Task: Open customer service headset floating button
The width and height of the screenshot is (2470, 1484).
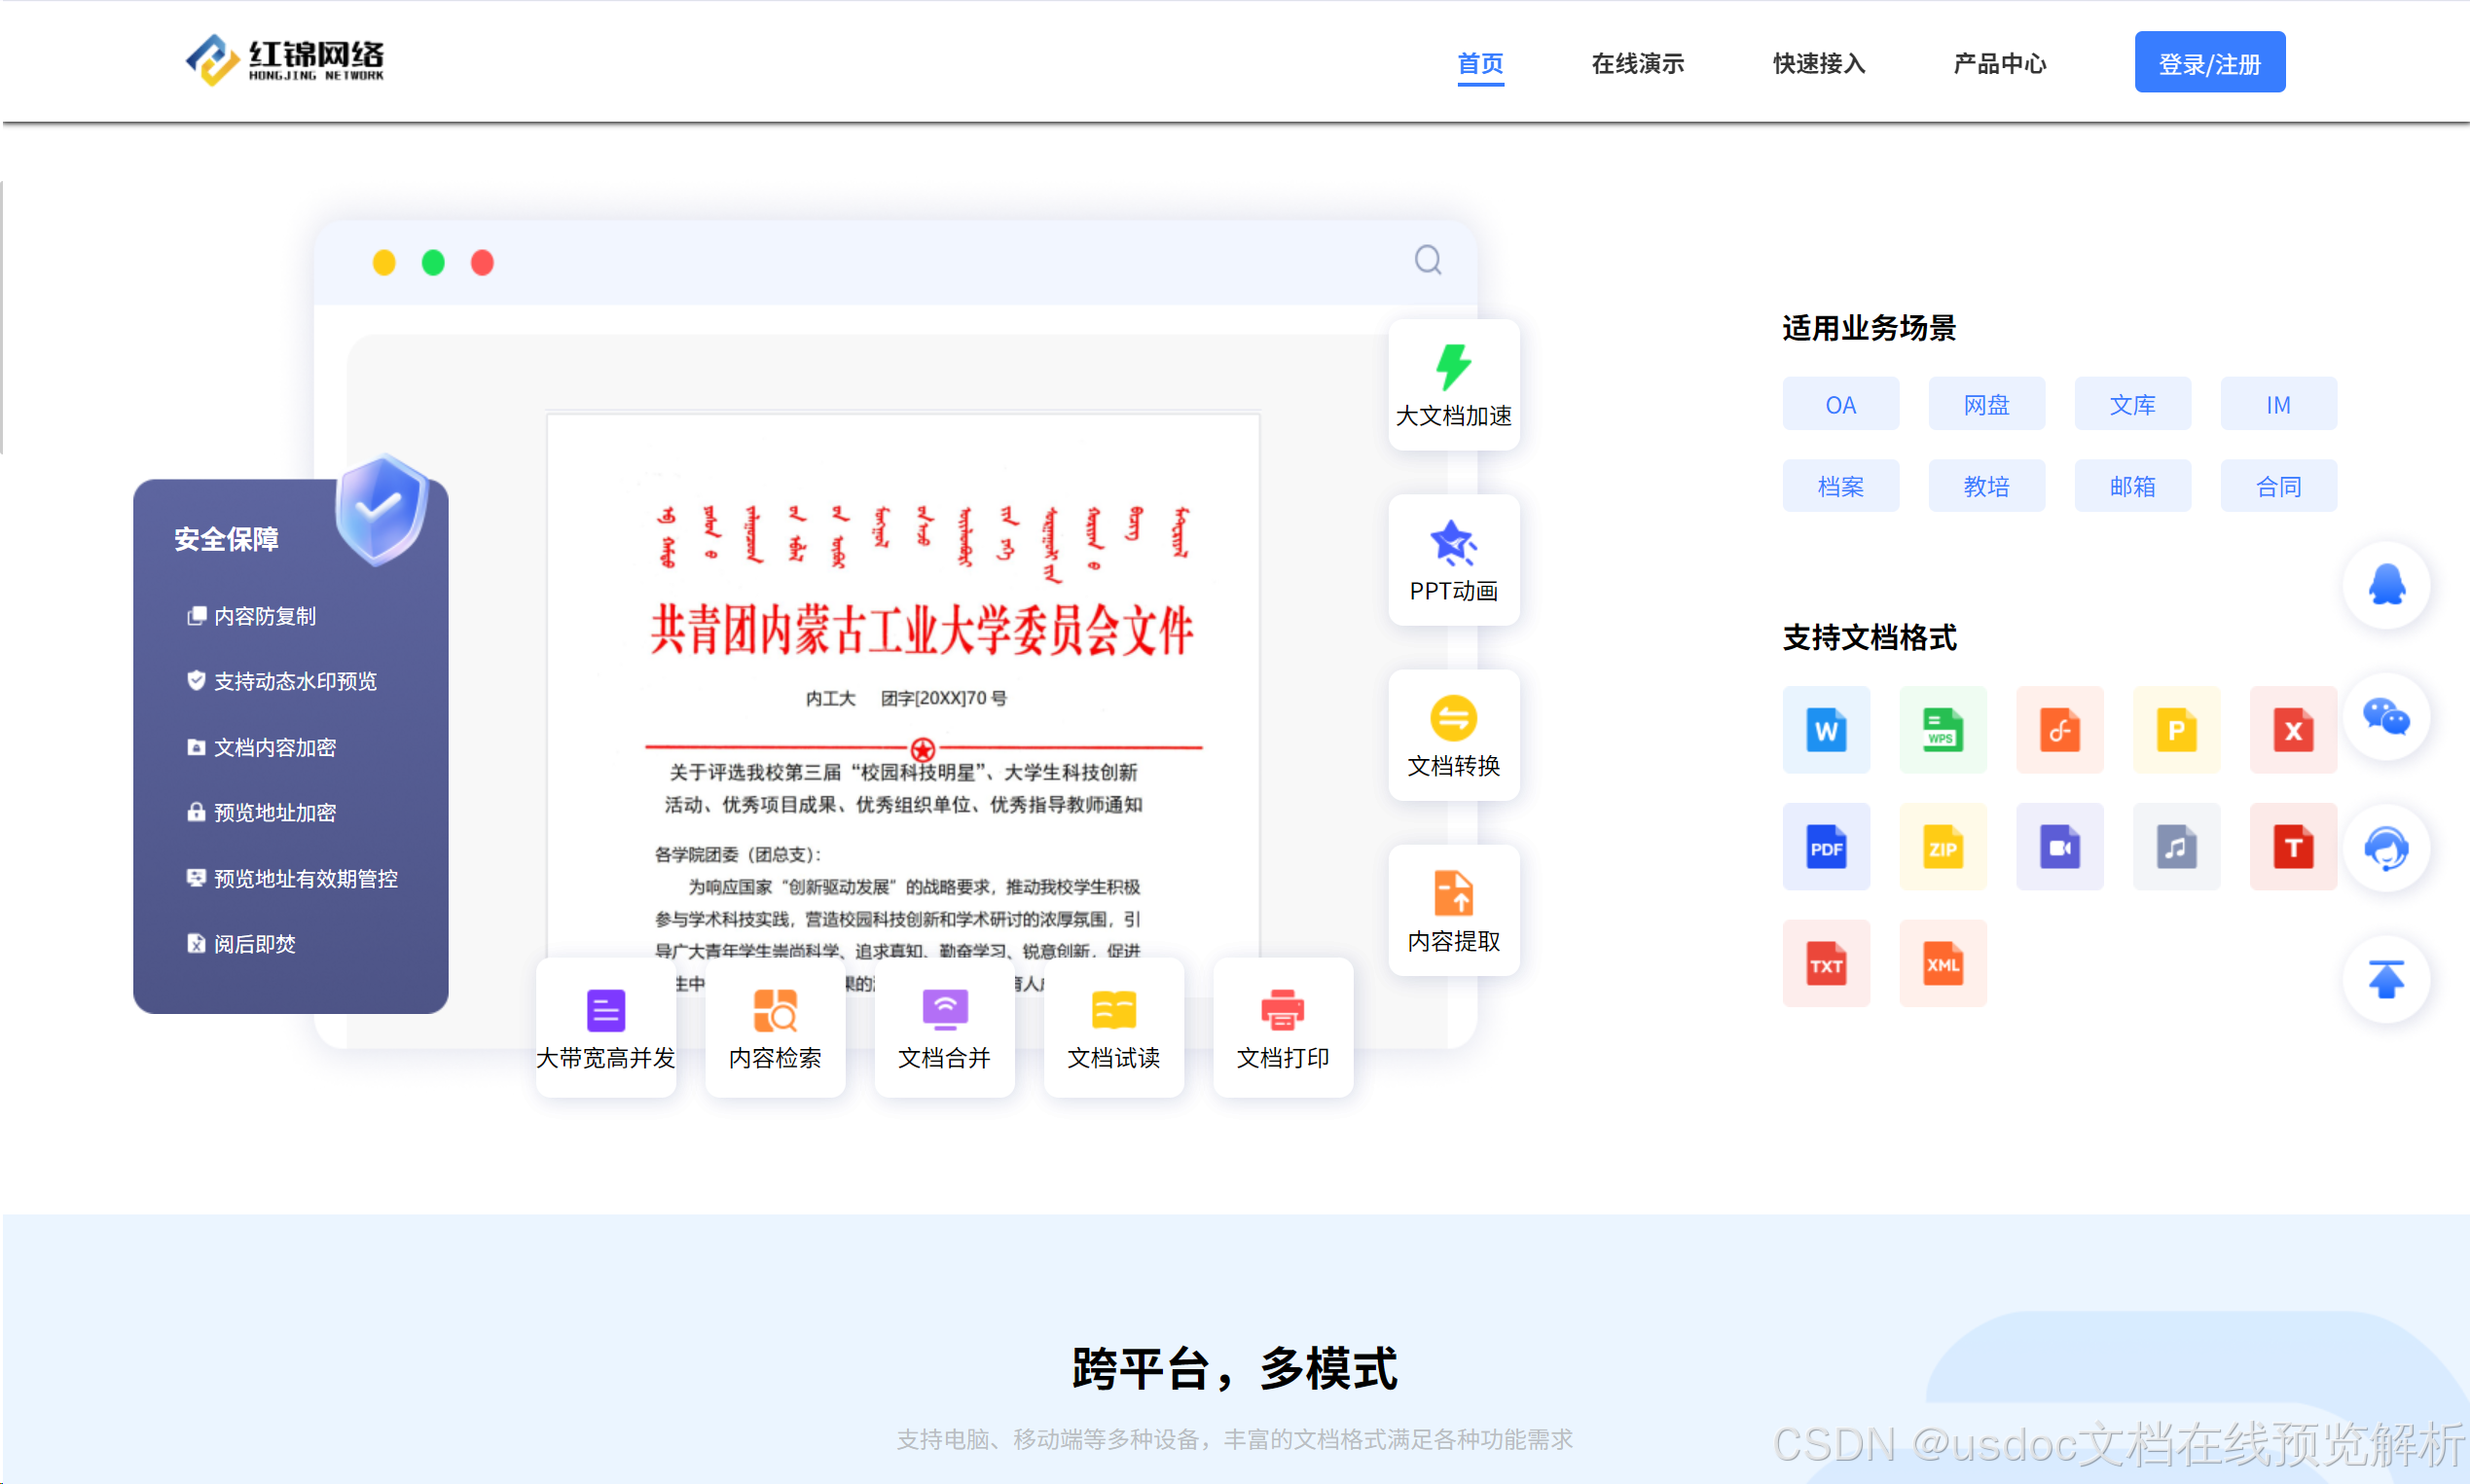Action: (x=2386, y=849)
